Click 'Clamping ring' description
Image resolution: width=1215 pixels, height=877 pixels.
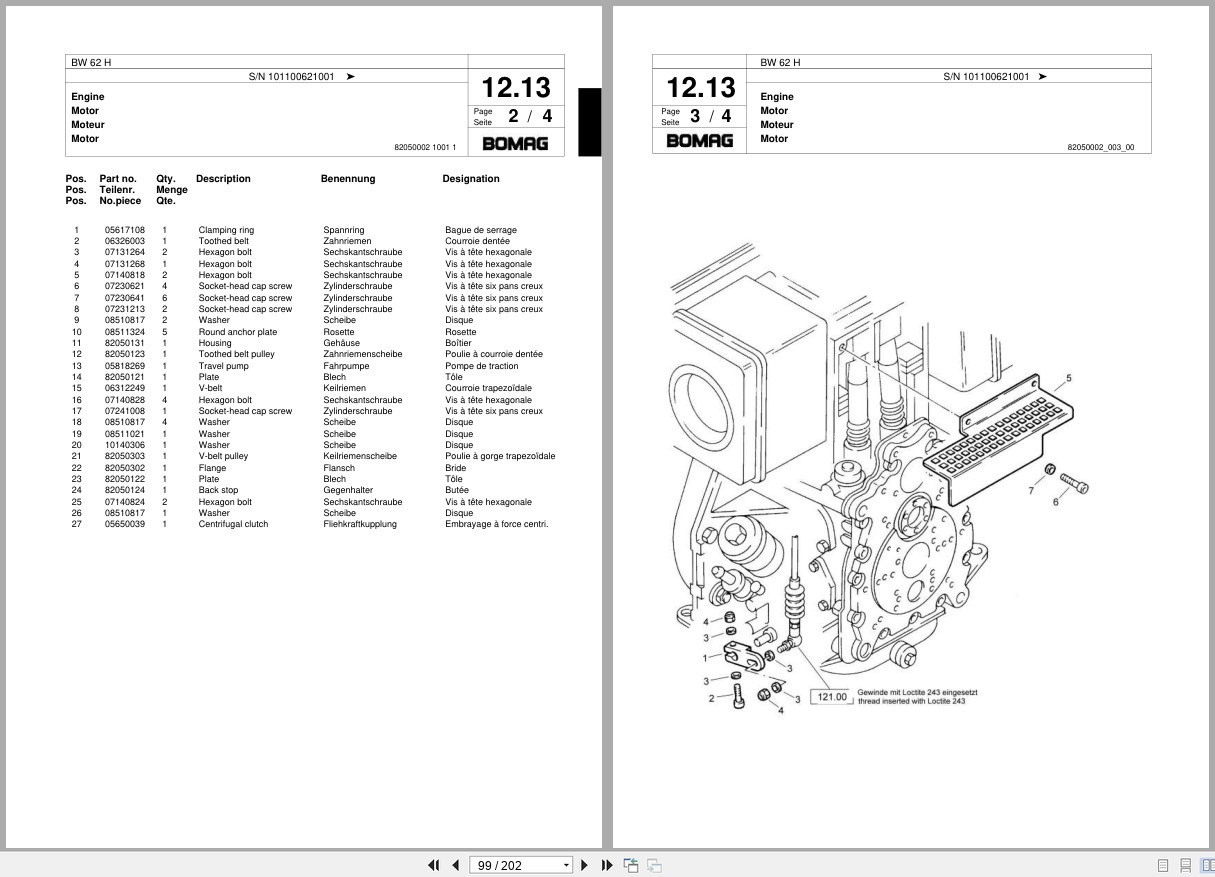pyautogui.click(x=226, y=230)
